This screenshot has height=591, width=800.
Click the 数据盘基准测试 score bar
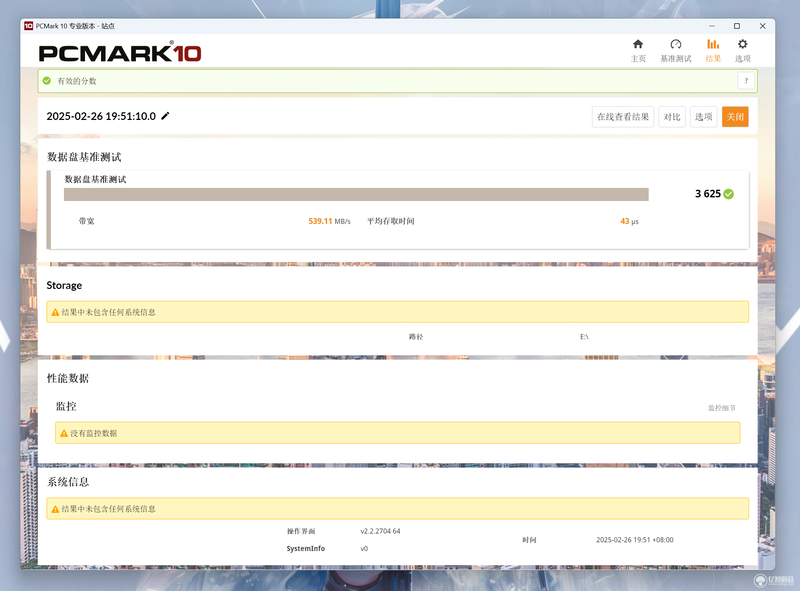click(356, 194)
